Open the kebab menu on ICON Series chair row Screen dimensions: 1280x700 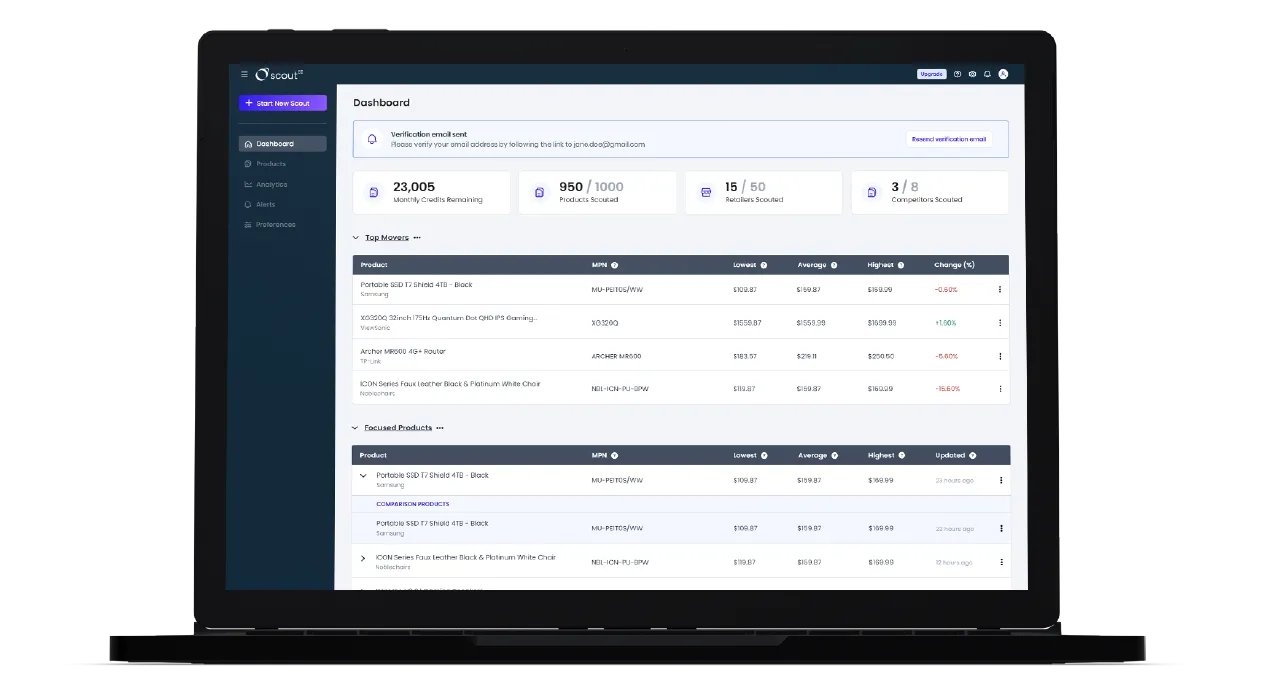coord(999,388)
